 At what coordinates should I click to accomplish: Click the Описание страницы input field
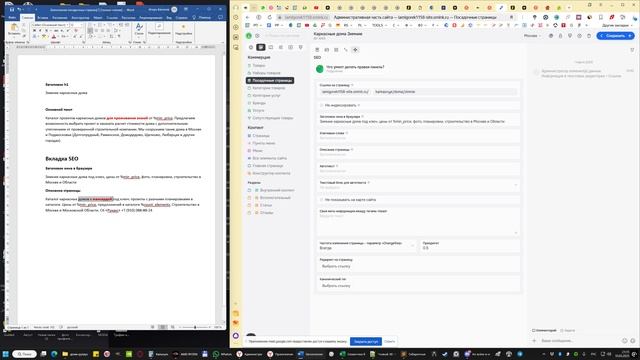419,154
